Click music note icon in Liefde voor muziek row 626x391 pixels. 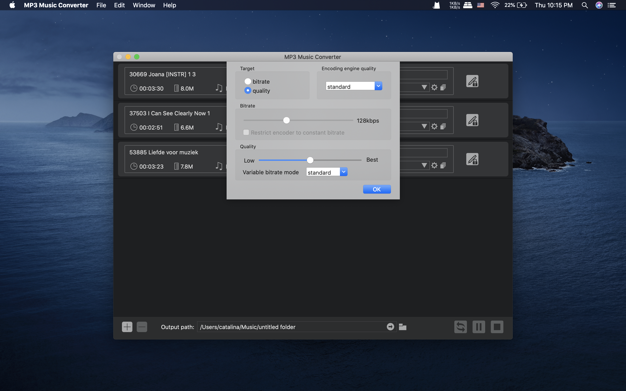pos(219,166)
